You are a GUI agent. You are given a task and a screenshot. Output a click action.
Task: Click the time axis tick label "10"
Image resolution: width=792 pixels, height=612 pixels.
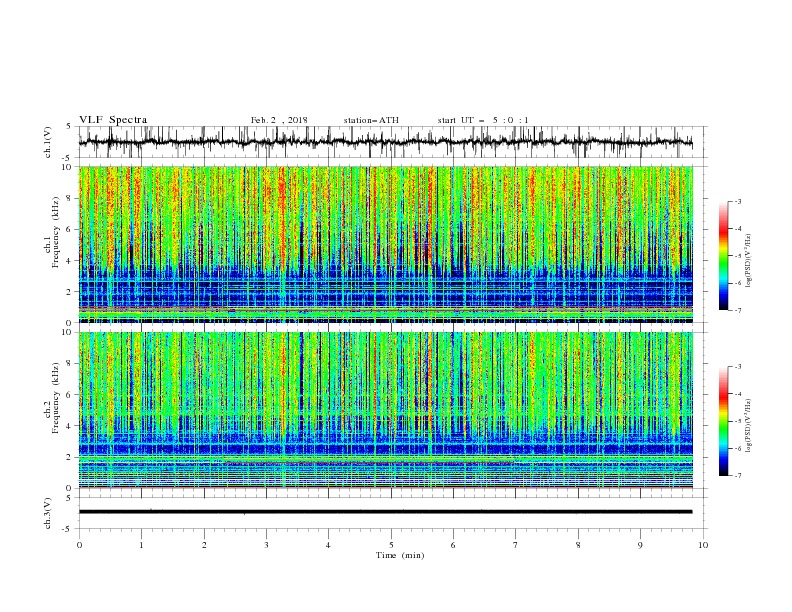click(703, 545)
